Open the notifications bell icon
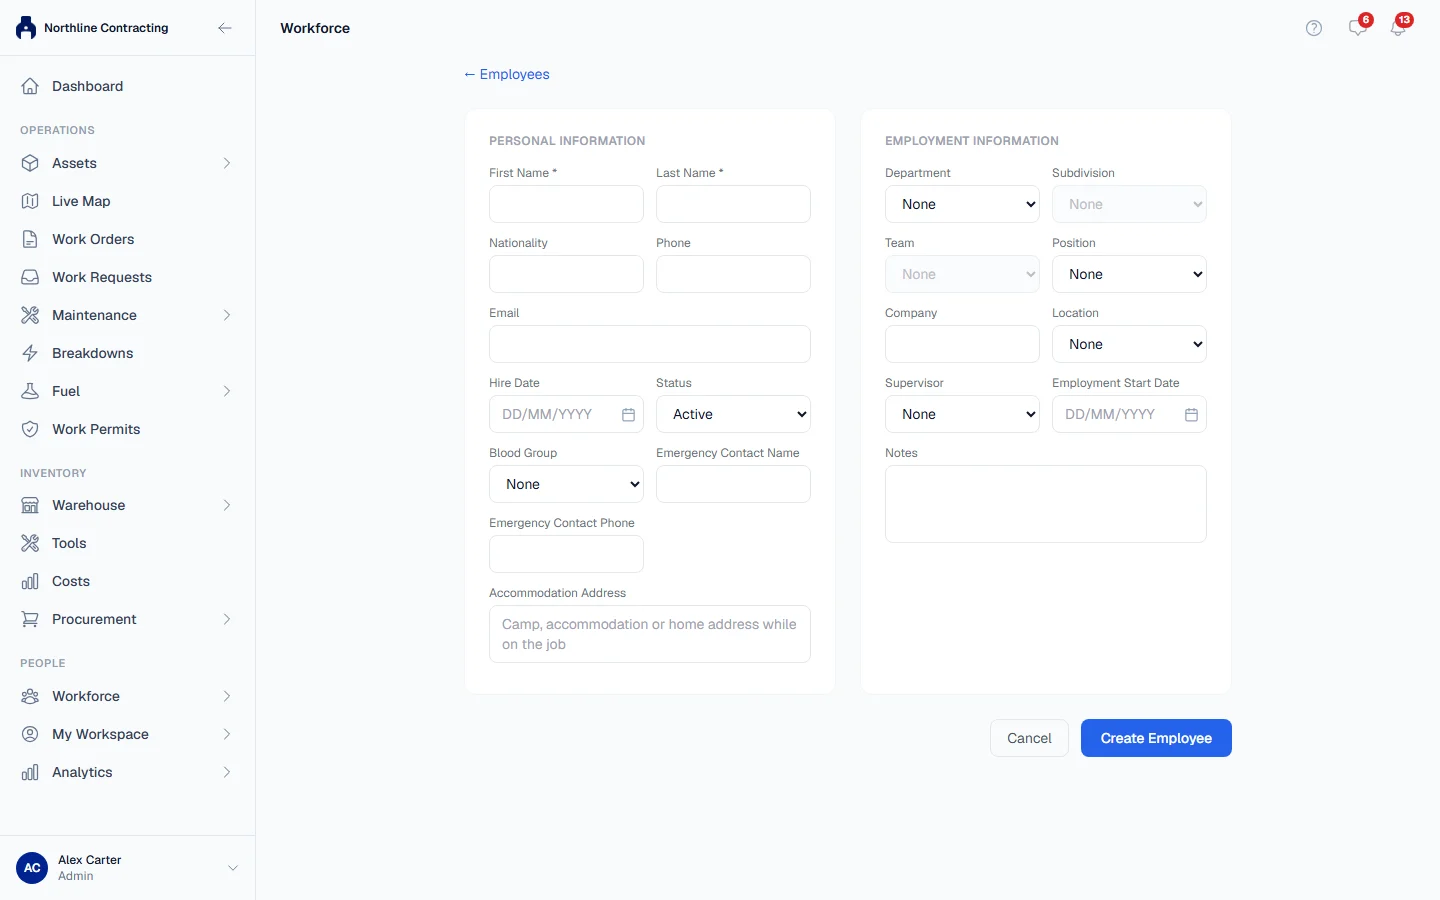The image size is (1440, 900). pos(1398,27)
